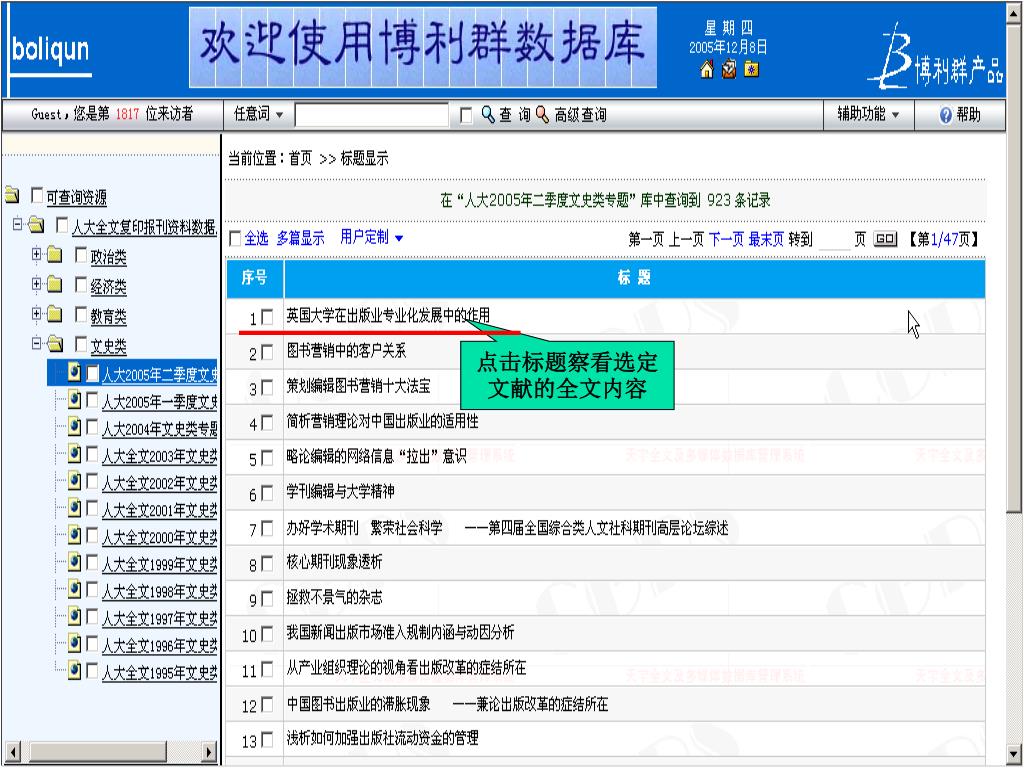Click the 高级查询 advanced search item
The width and height of the screenshot is (1024, 768).
(x=580, y=116)
